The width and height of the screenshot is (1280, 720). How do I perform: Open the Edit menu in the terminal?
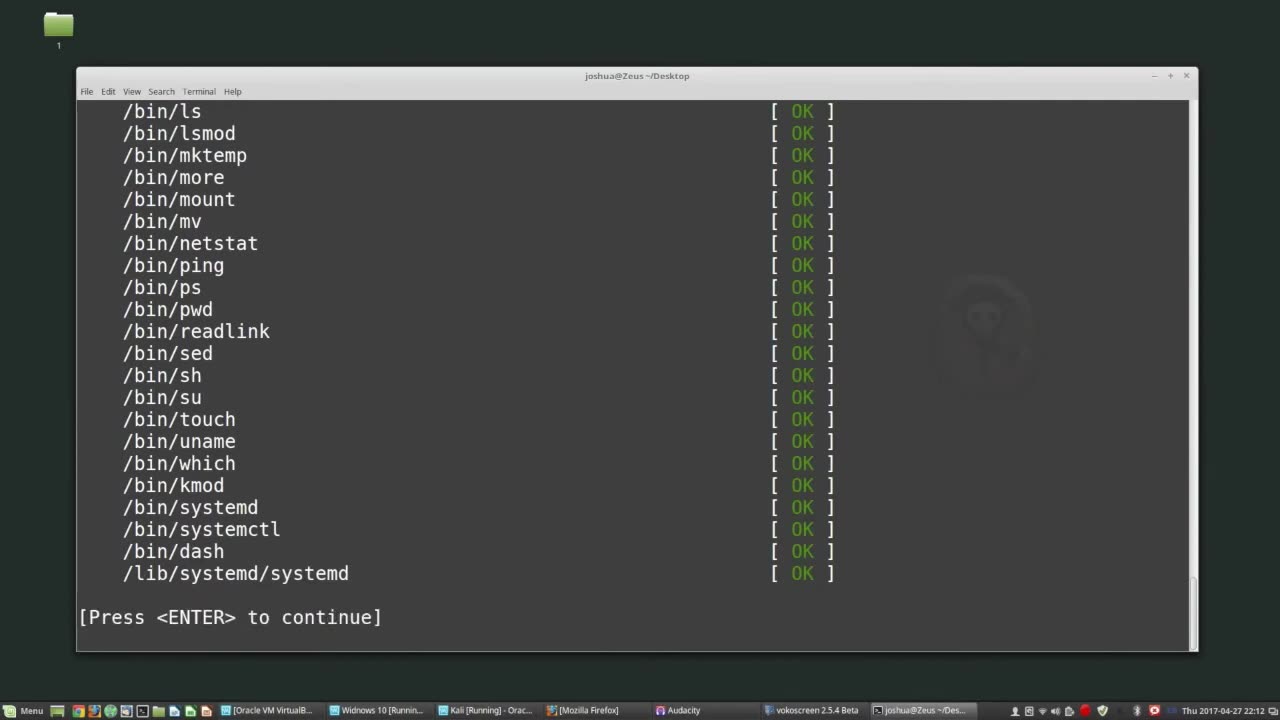(108, 91)
